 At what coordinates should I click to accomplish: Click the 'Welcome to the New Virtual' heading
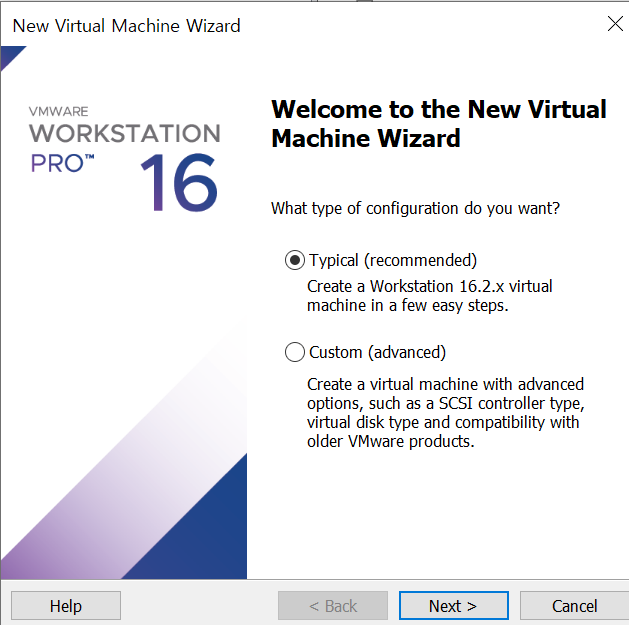439,109
